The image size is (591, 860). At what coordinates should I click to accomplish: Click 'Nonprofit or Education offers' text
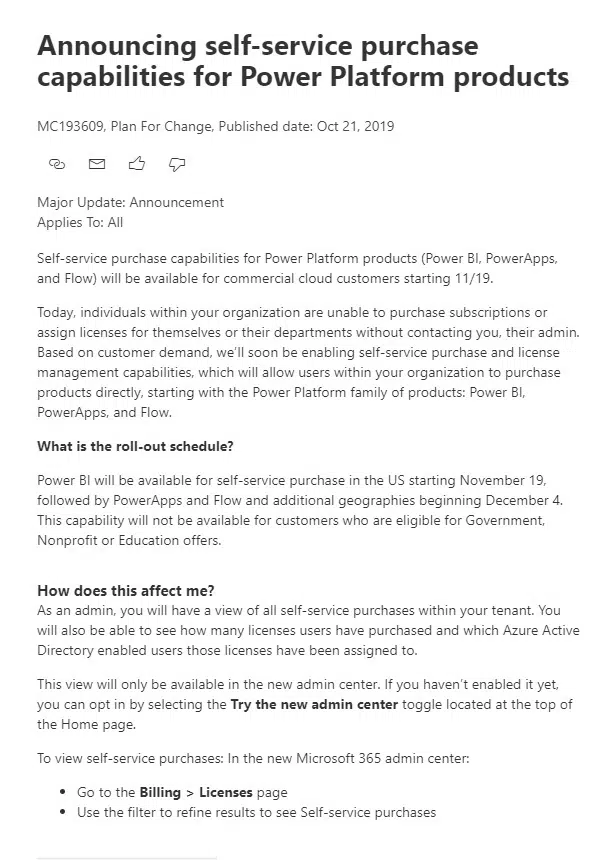pyautogui.click(x=129, y=540)
